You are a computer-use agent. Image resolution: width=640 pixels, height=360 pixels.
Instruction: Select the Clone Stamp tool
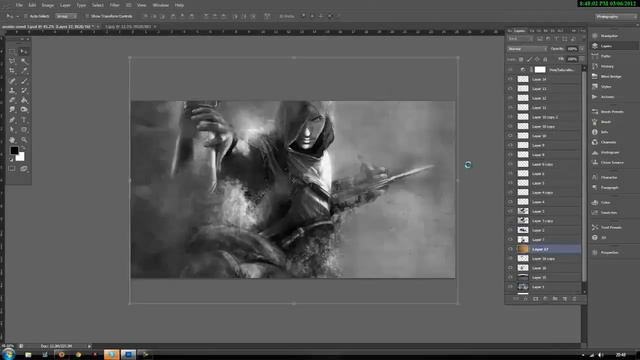(12, 91)
